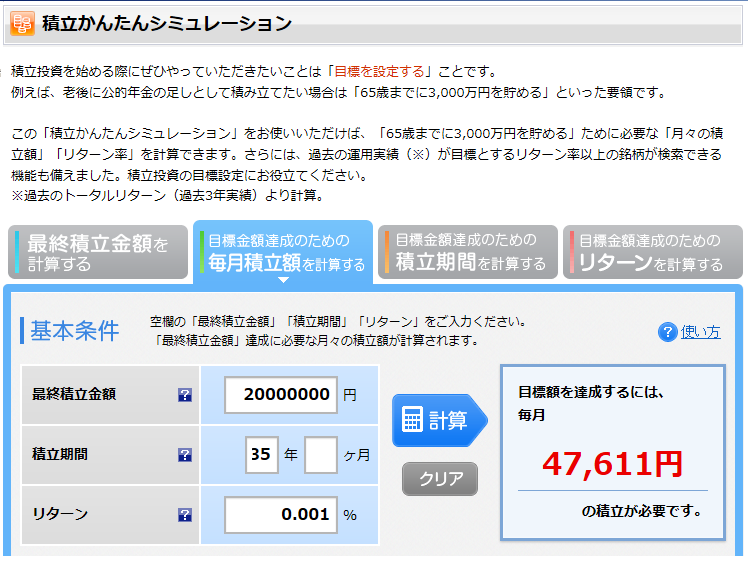Click the リターン row label
Screen dimensions: 748x565
60,514
